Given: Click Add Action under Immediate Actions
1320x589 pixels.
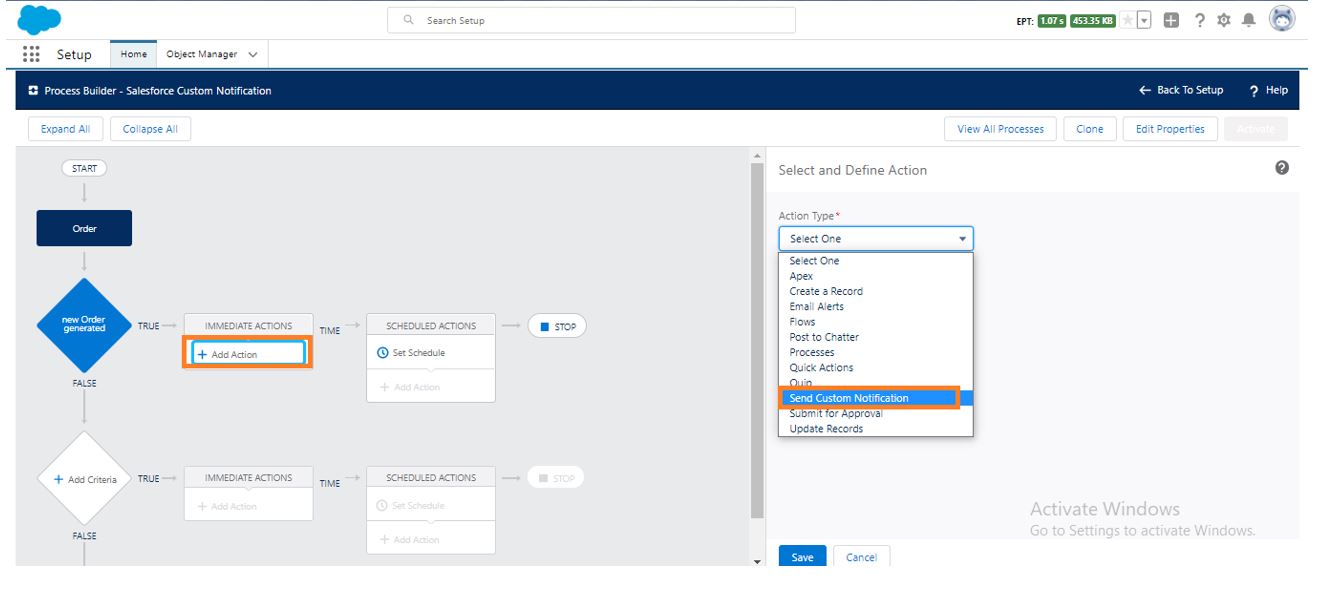Looking at the screenshot, I should [248, 354].
